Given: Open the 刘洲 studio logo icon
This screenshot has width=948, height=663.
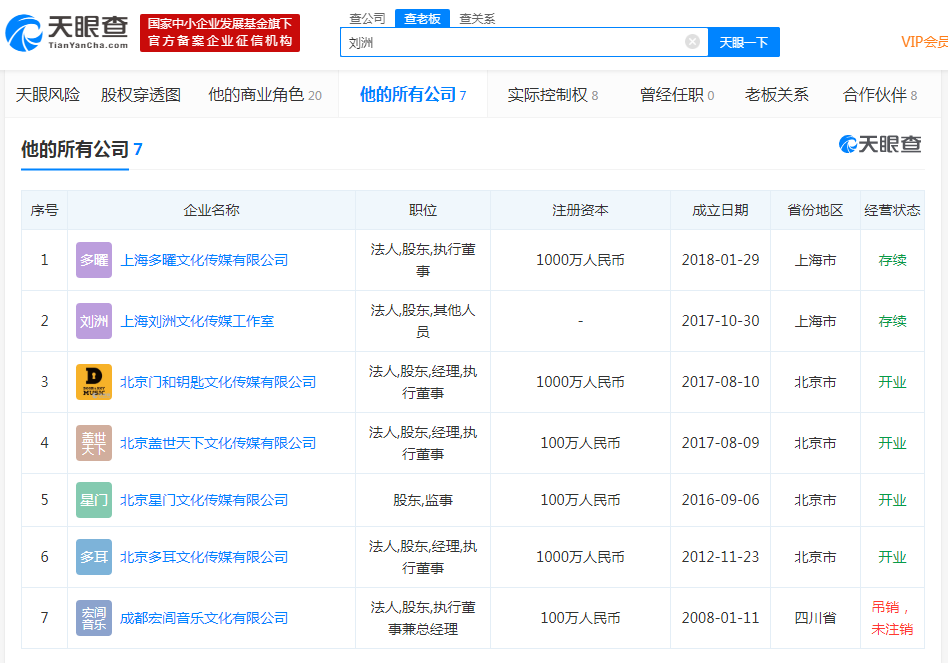Looking at the screenshot, I should point(94,321).
